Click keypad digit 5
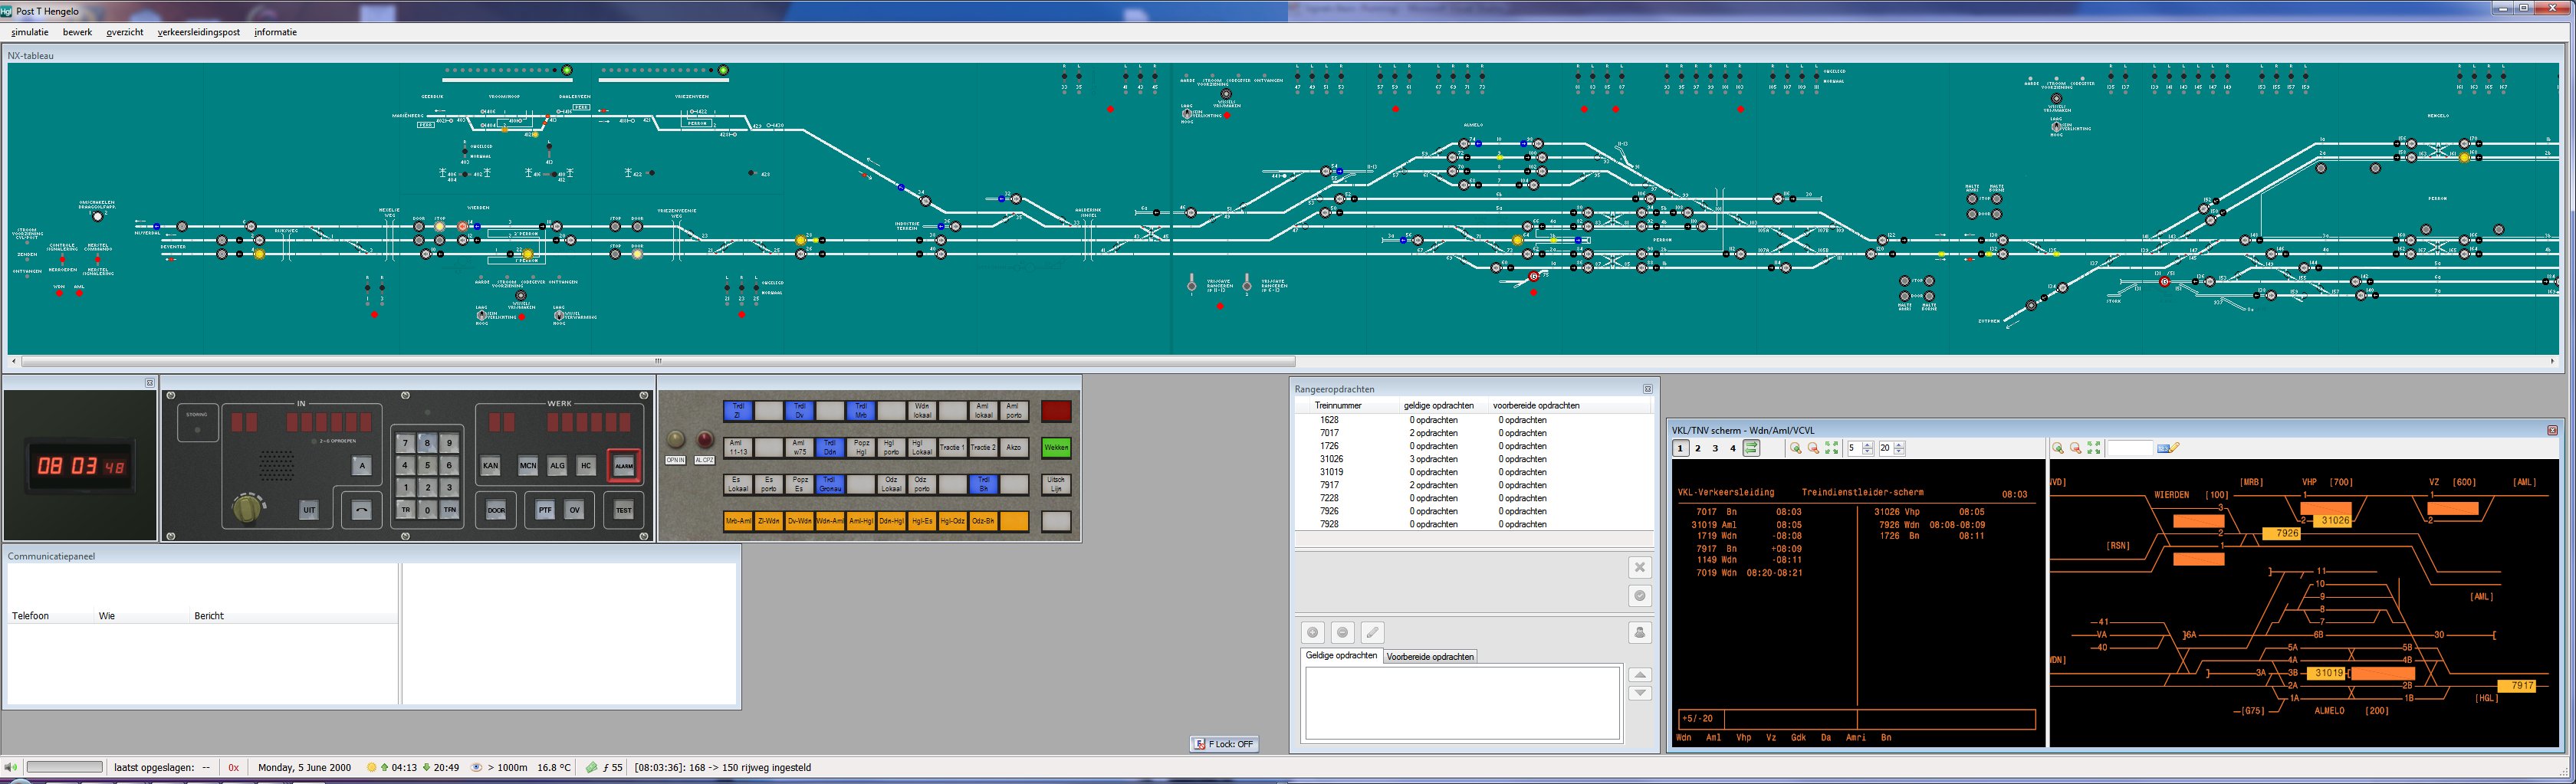The width and height of the screenshot is (2576, 784). (x=427, y=465)
